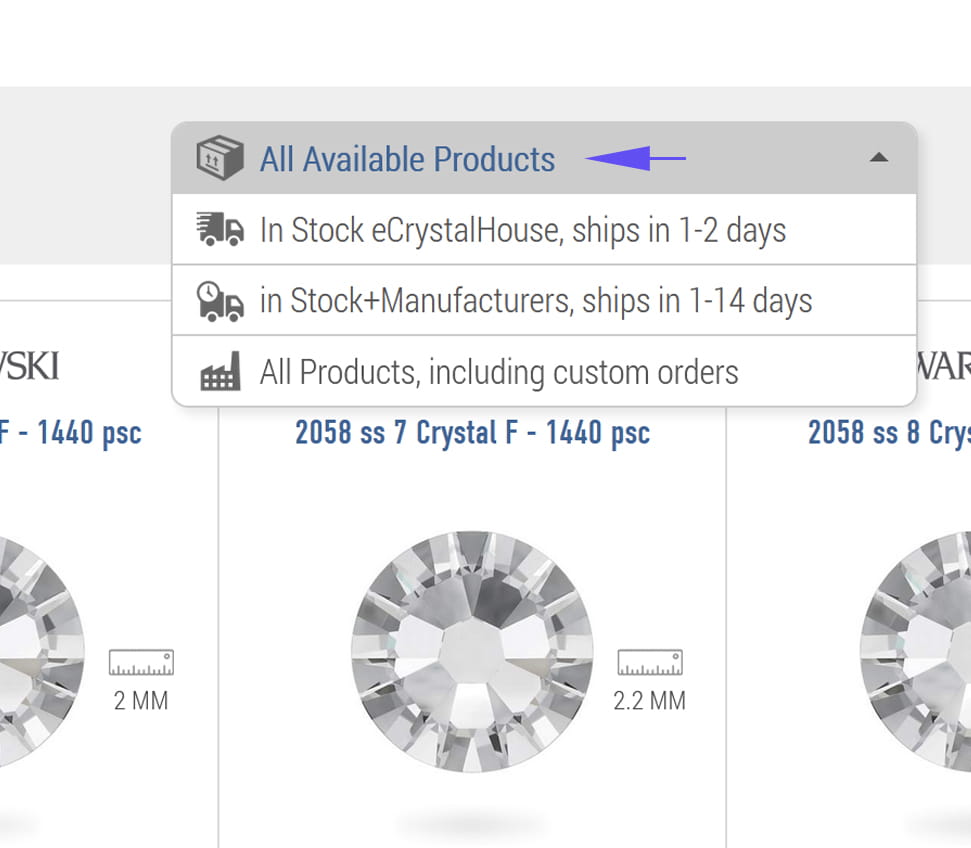Viewport: 971px width, 848px height.
Task: Click the 2058 ss 8 crystal image
Action: tap(915, 652)
